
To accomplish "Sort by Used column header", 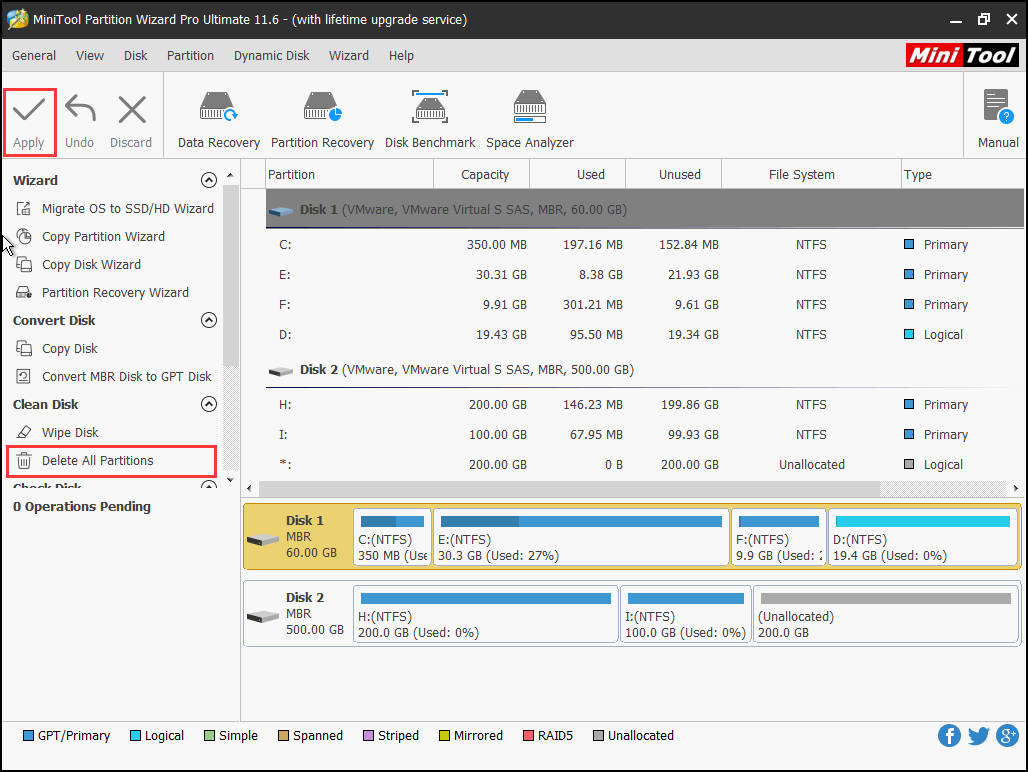I will tap(578, 174).
